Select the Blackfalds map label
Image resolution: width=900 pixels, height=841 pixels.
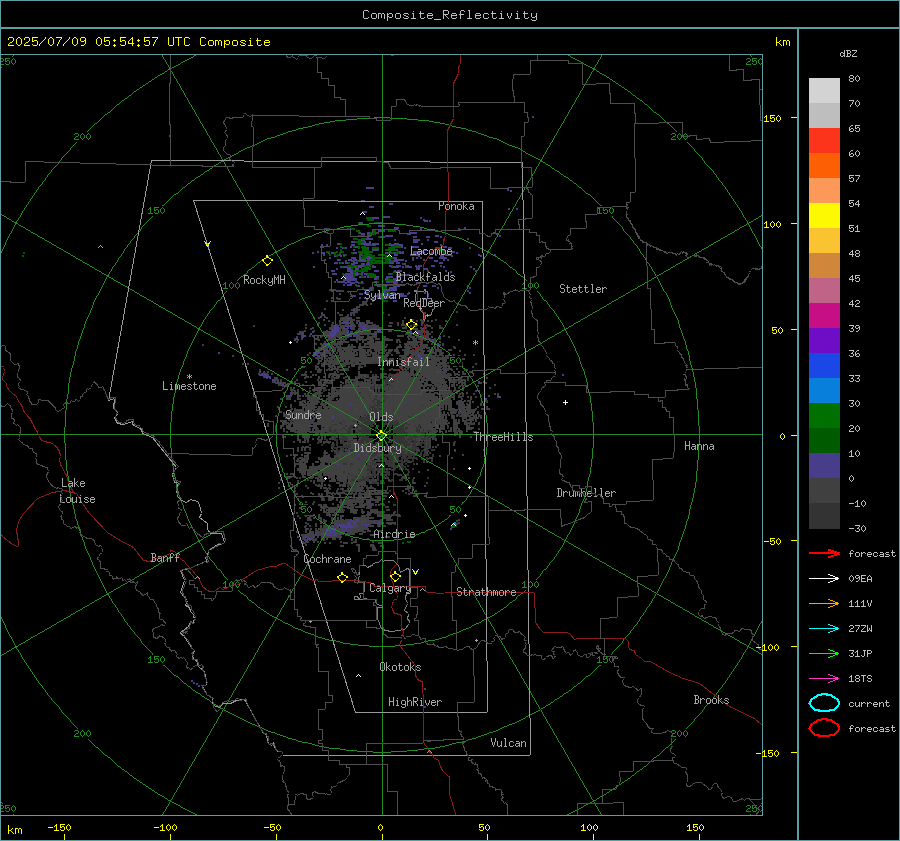point(425,277)
